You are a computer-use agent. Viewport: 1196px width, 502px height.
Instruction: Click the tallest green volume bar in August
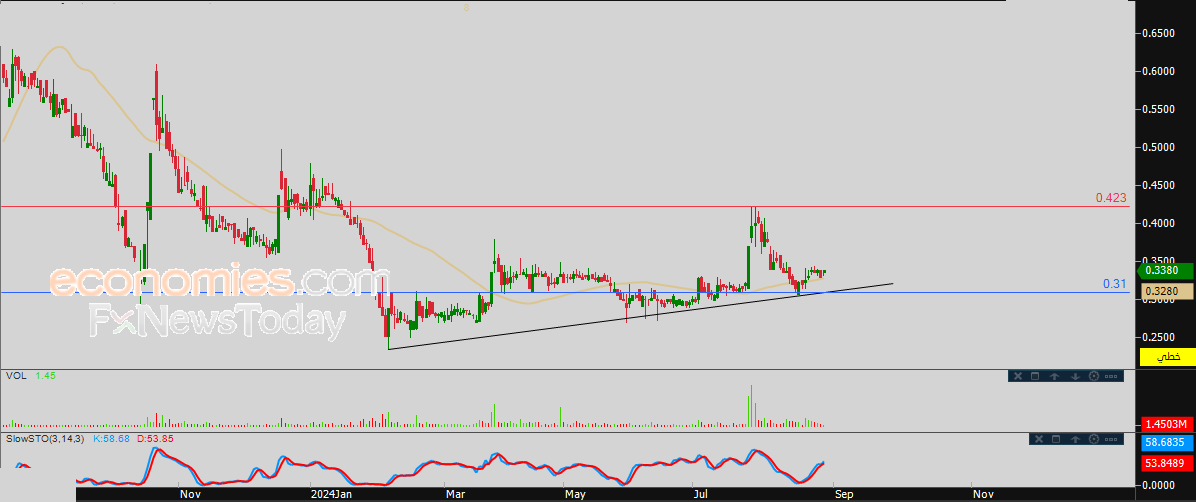751,406
